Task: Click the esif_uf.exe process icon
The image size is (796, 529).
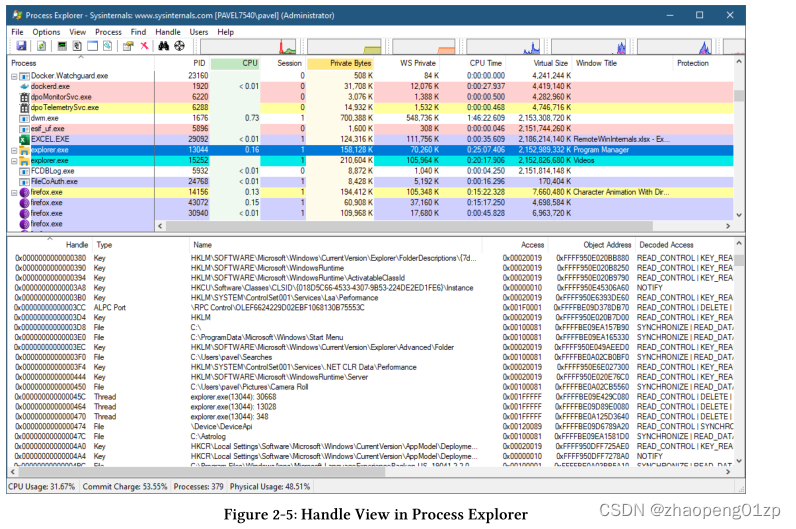Action: coord(24,129)
